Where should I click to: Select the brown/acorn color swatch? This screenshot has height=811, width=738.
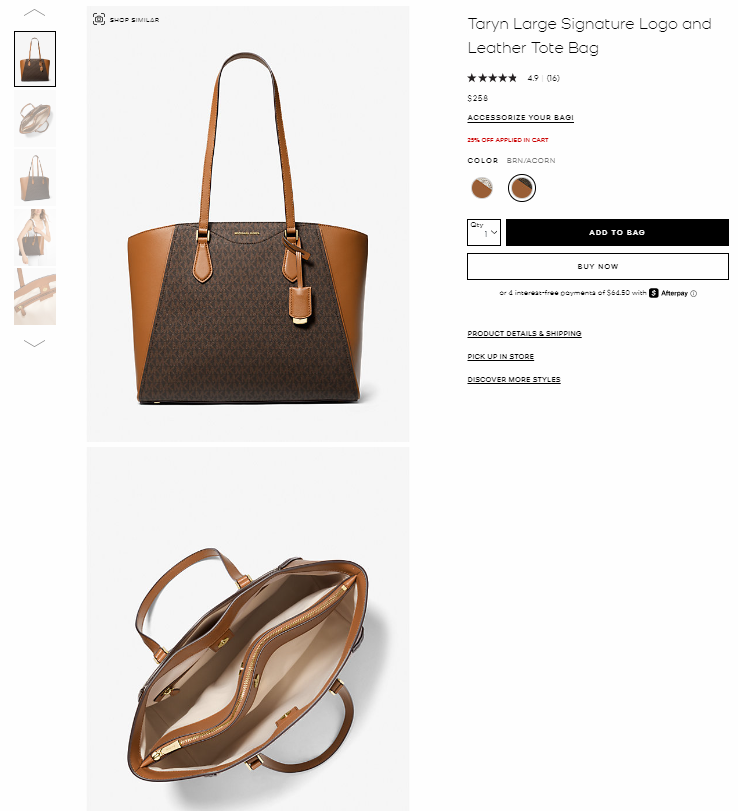point(521,188)
